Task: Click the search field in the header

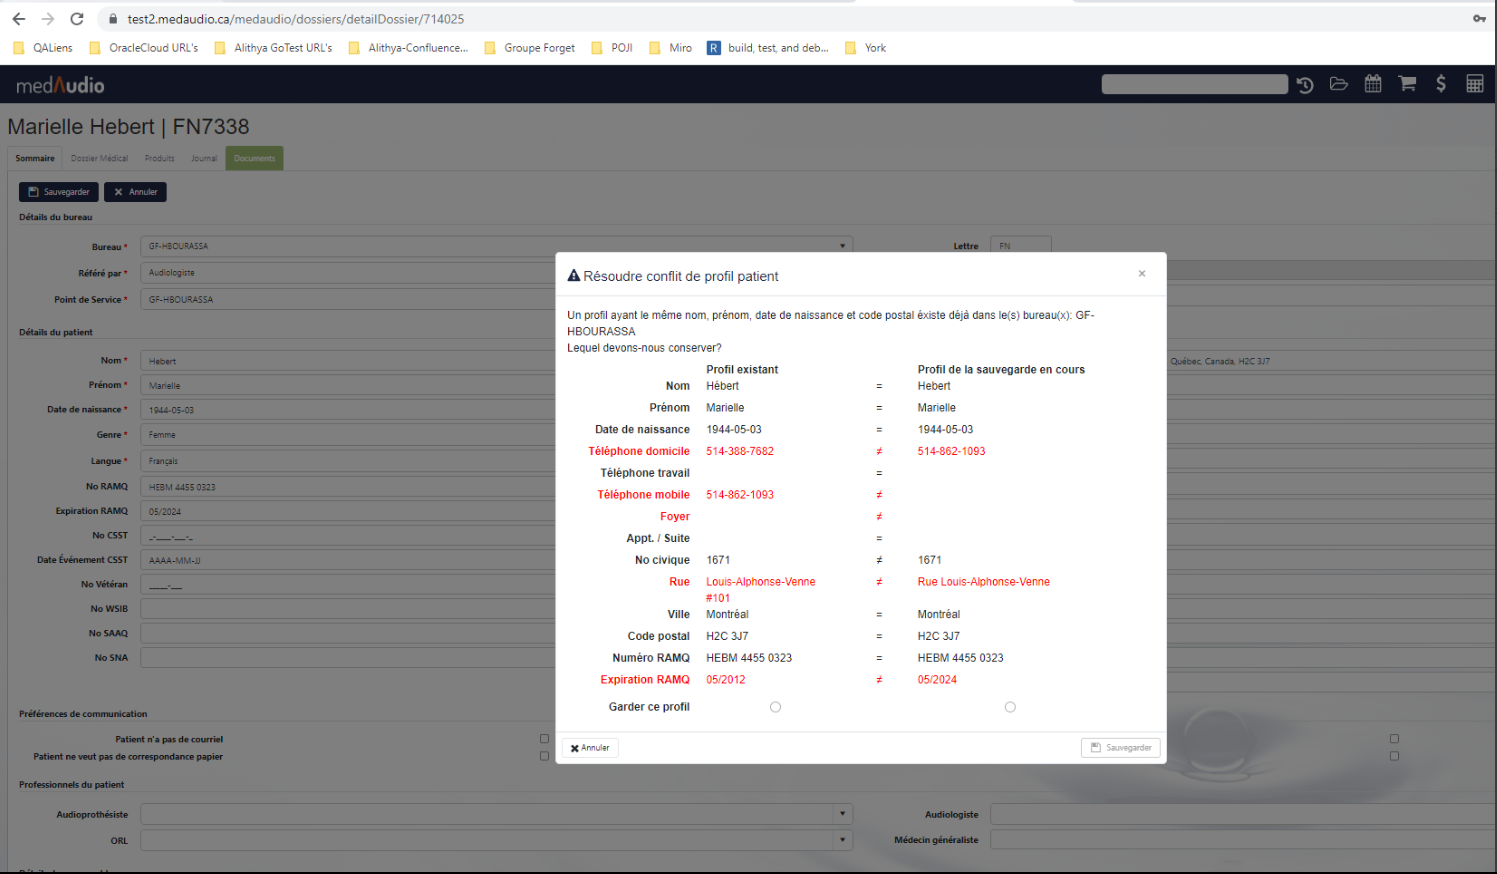Action: 1194,85
